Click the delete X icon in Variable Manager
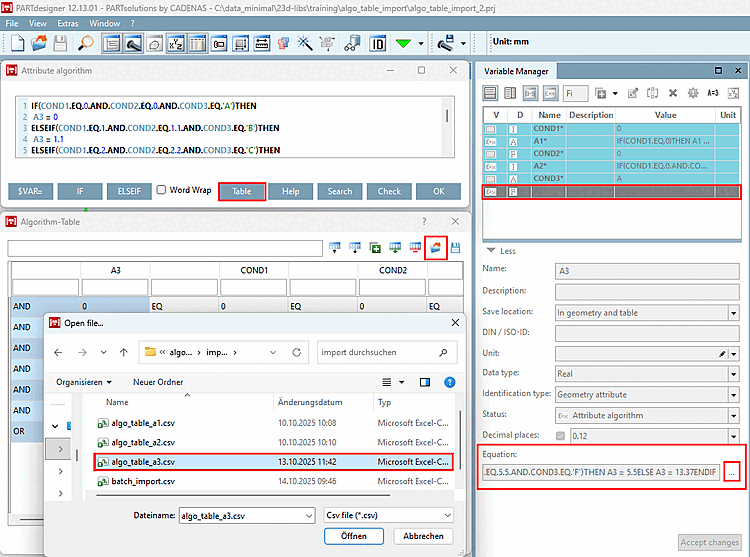Viewport: 750px width, 557px height. [x=673, y=93]
